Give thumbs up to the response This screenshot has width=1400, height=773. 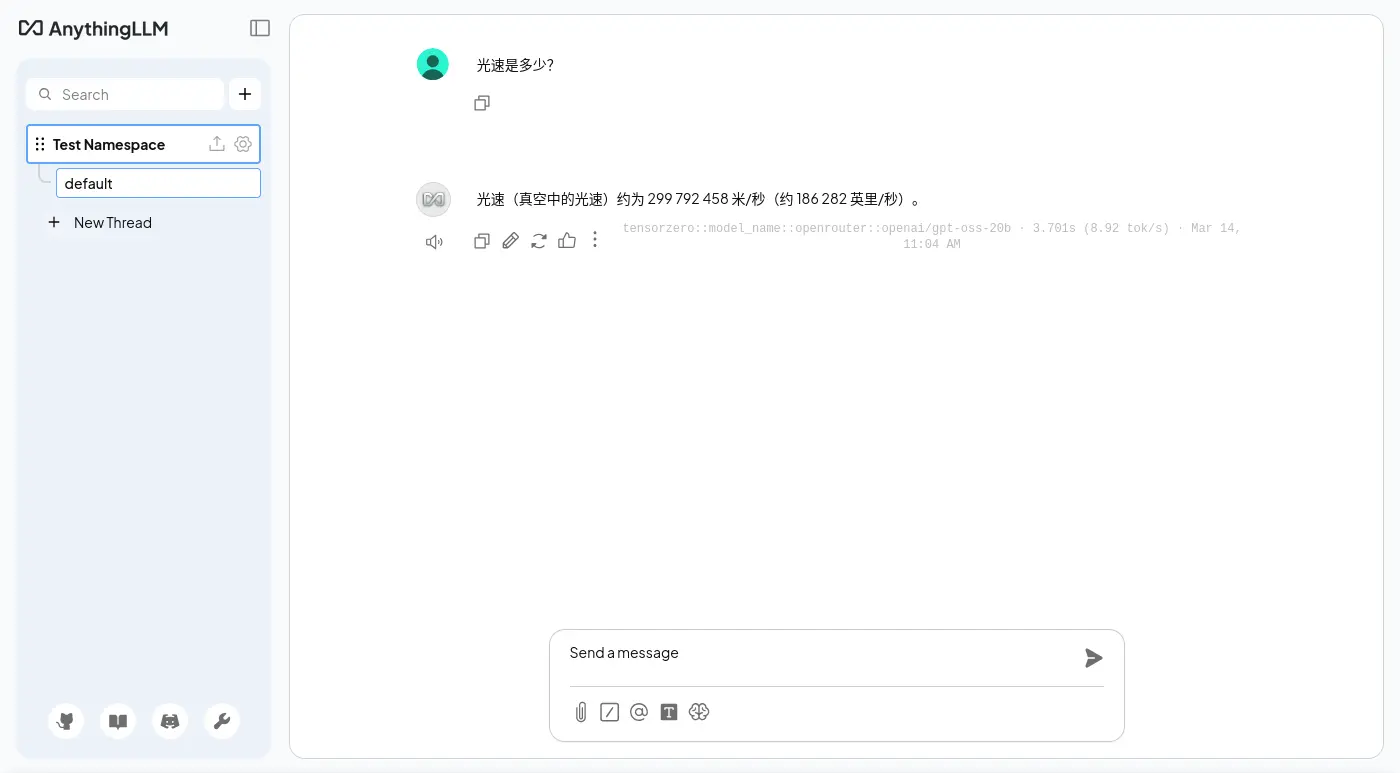(x=567, y=240)
